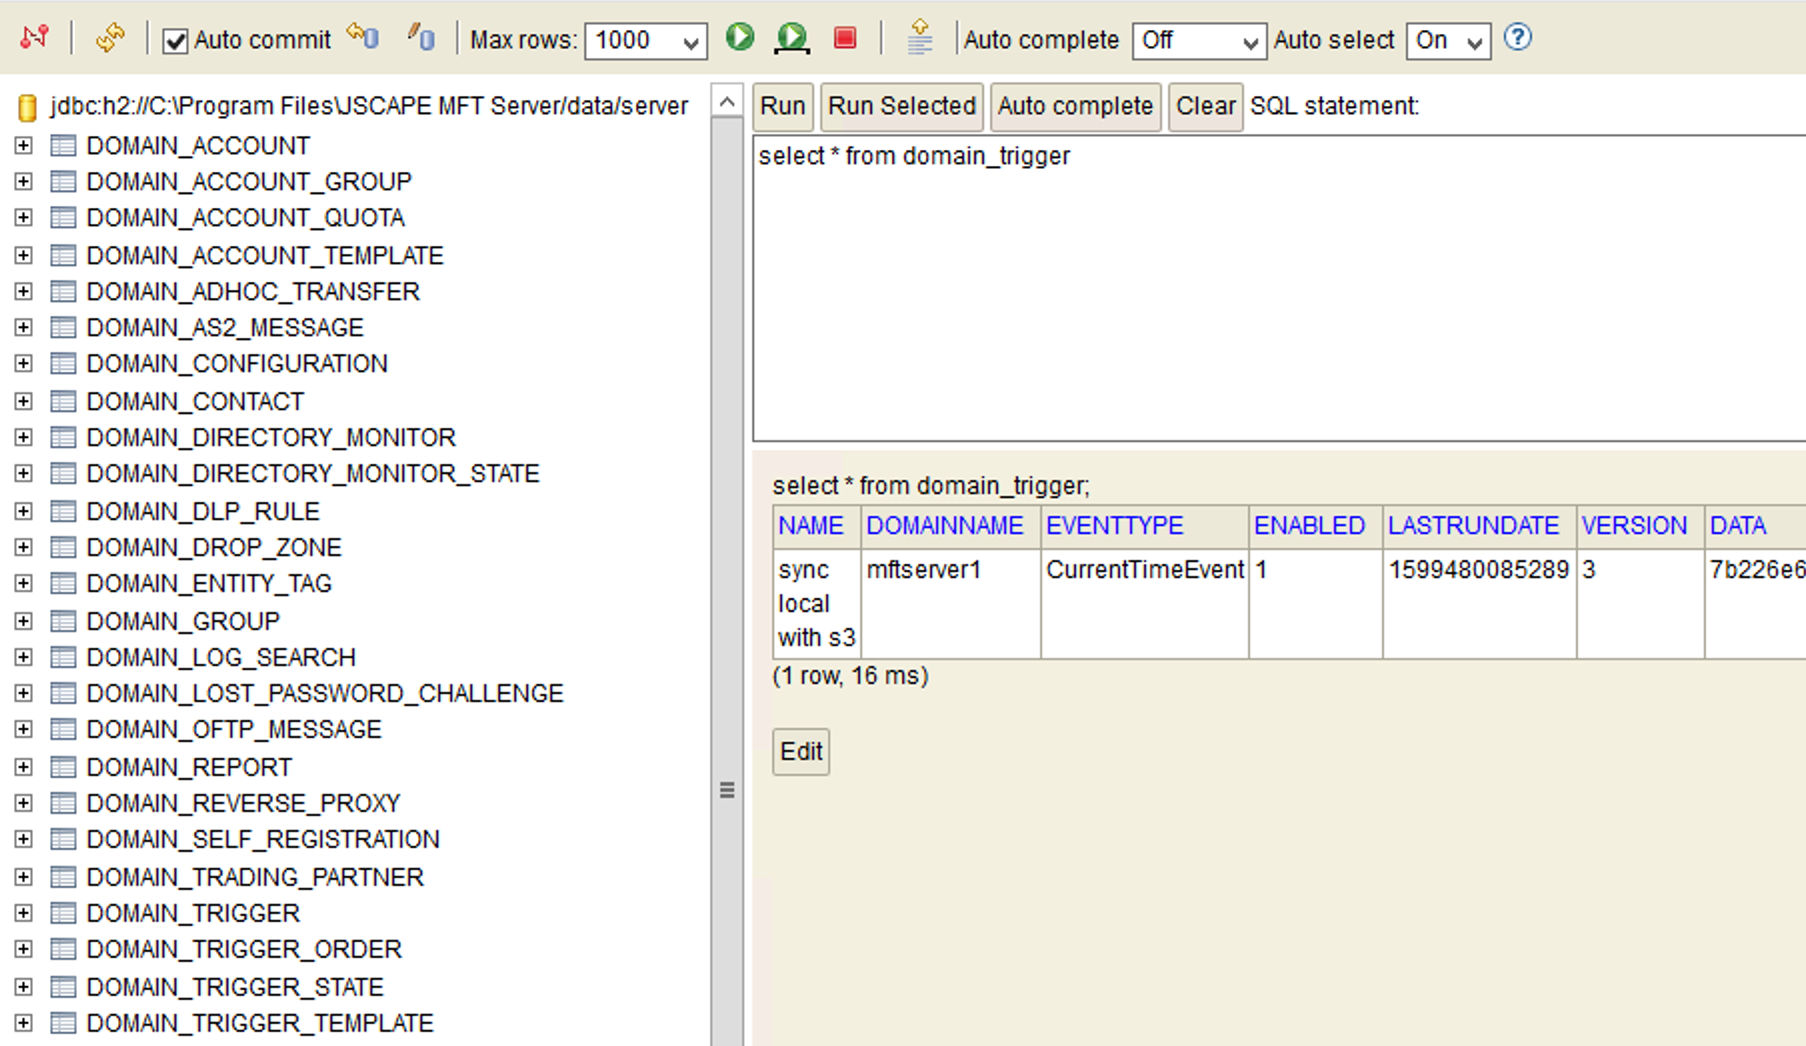Image resolution: width=1806 pixels, height=1046 pixels.
Task: Click the Run button
Action: pyautogui.click(x=782, y=107)
